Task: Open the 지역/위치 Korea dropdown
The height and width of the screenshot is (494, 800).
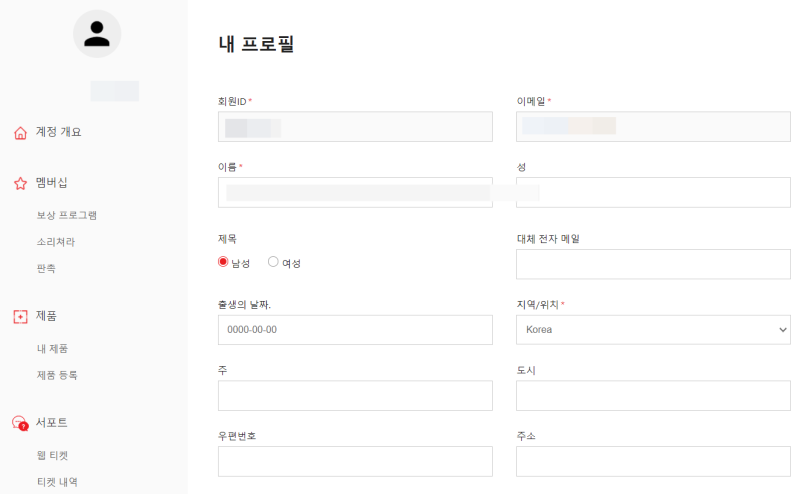Action: tap(653, 330)
